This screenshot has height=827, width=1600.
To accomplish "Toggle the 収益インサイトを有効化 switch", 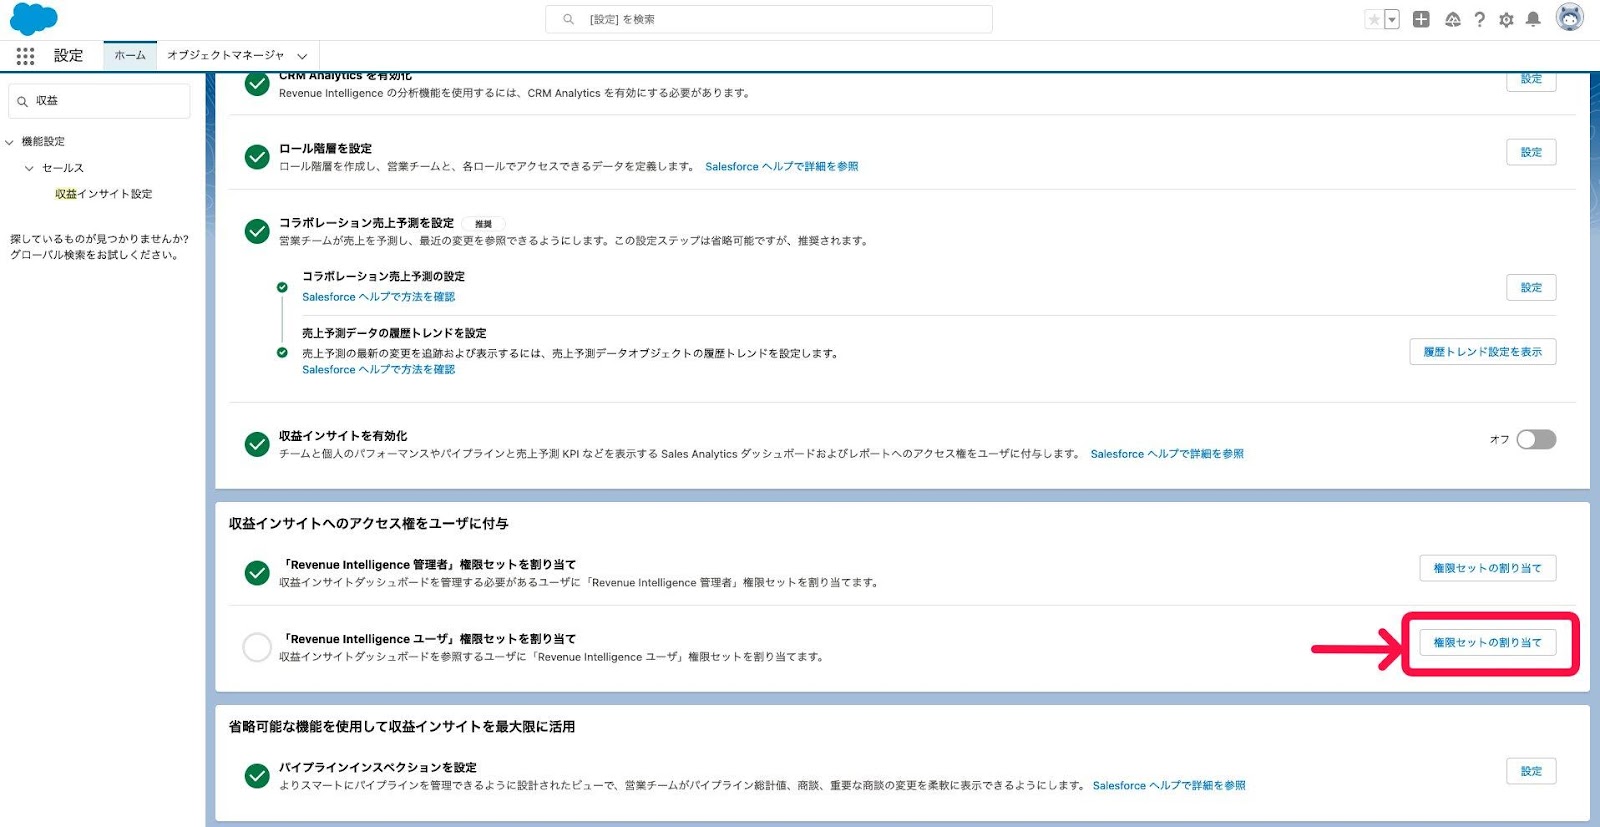I will point(1536,439).
